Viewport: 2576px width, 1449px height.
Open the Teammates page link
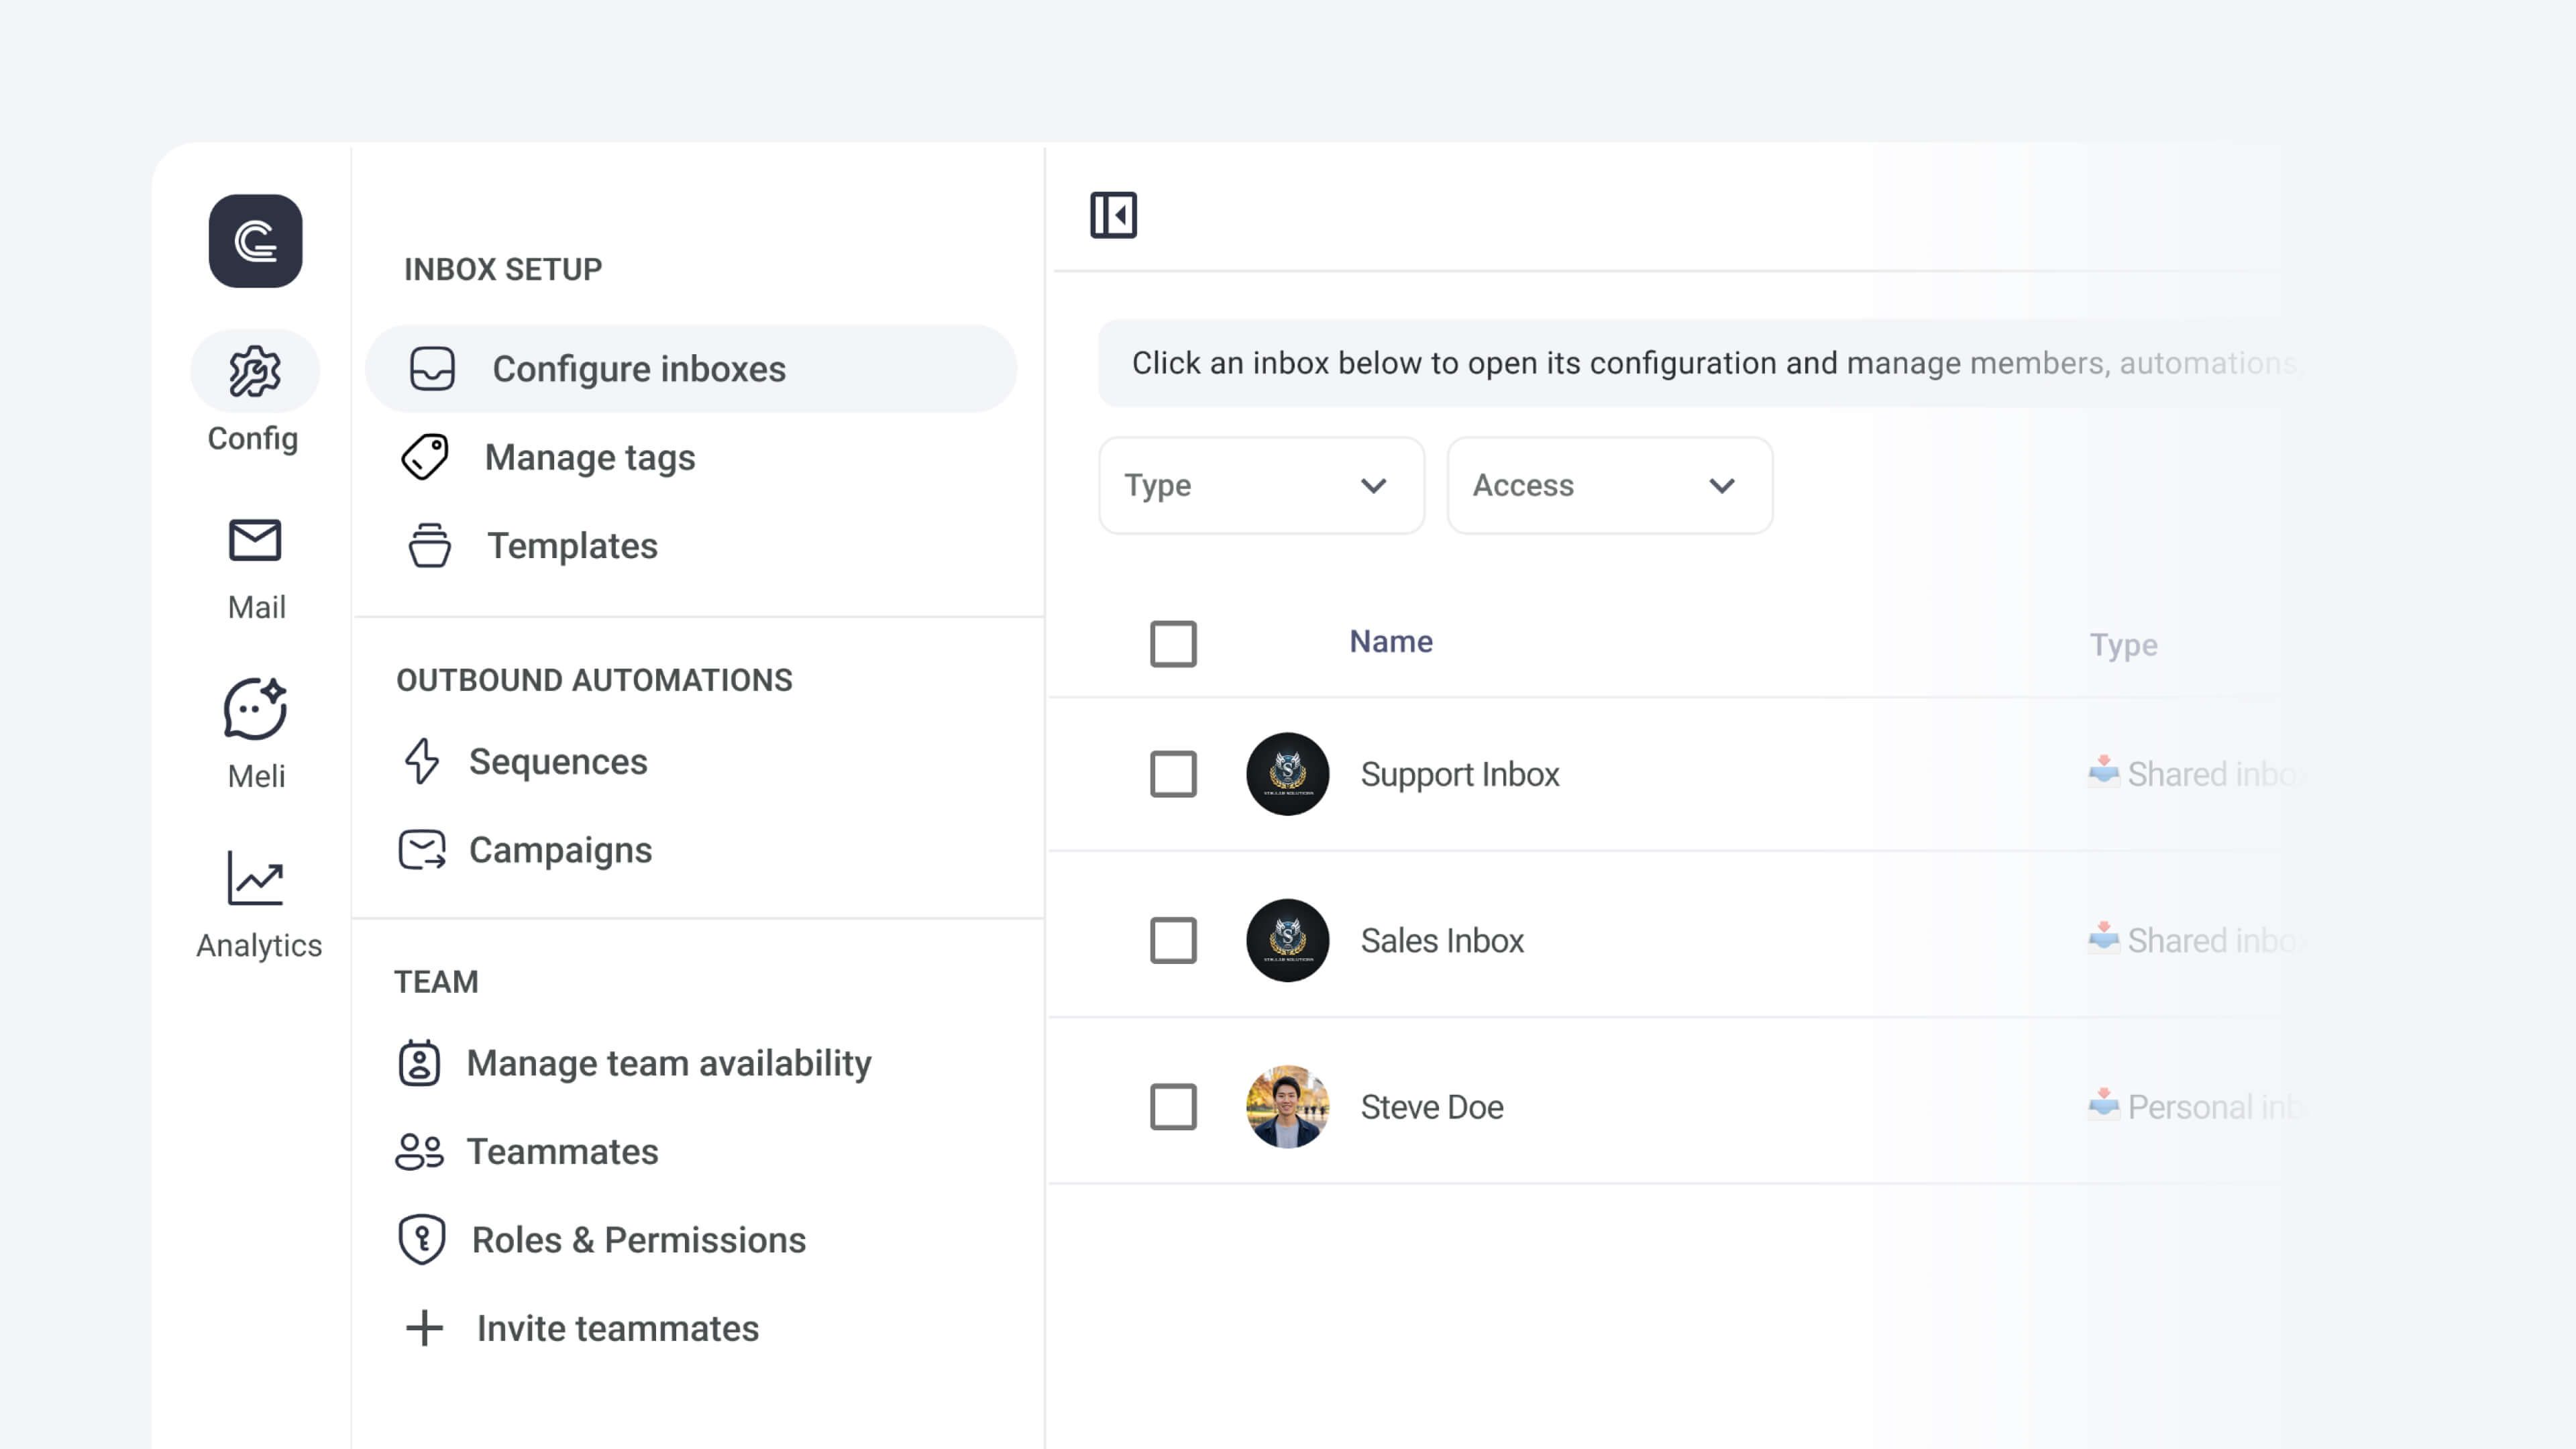point(562,1151)
